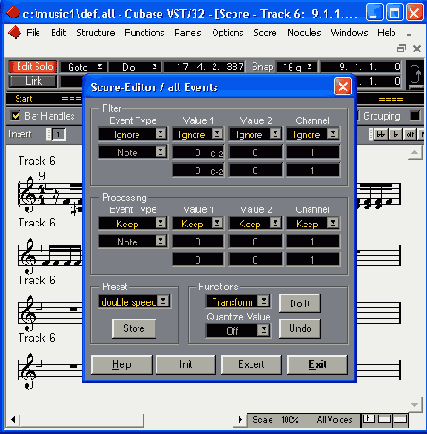Click the cycle loop arrow icon
This screenshot has width=427, height=434.
415,75
